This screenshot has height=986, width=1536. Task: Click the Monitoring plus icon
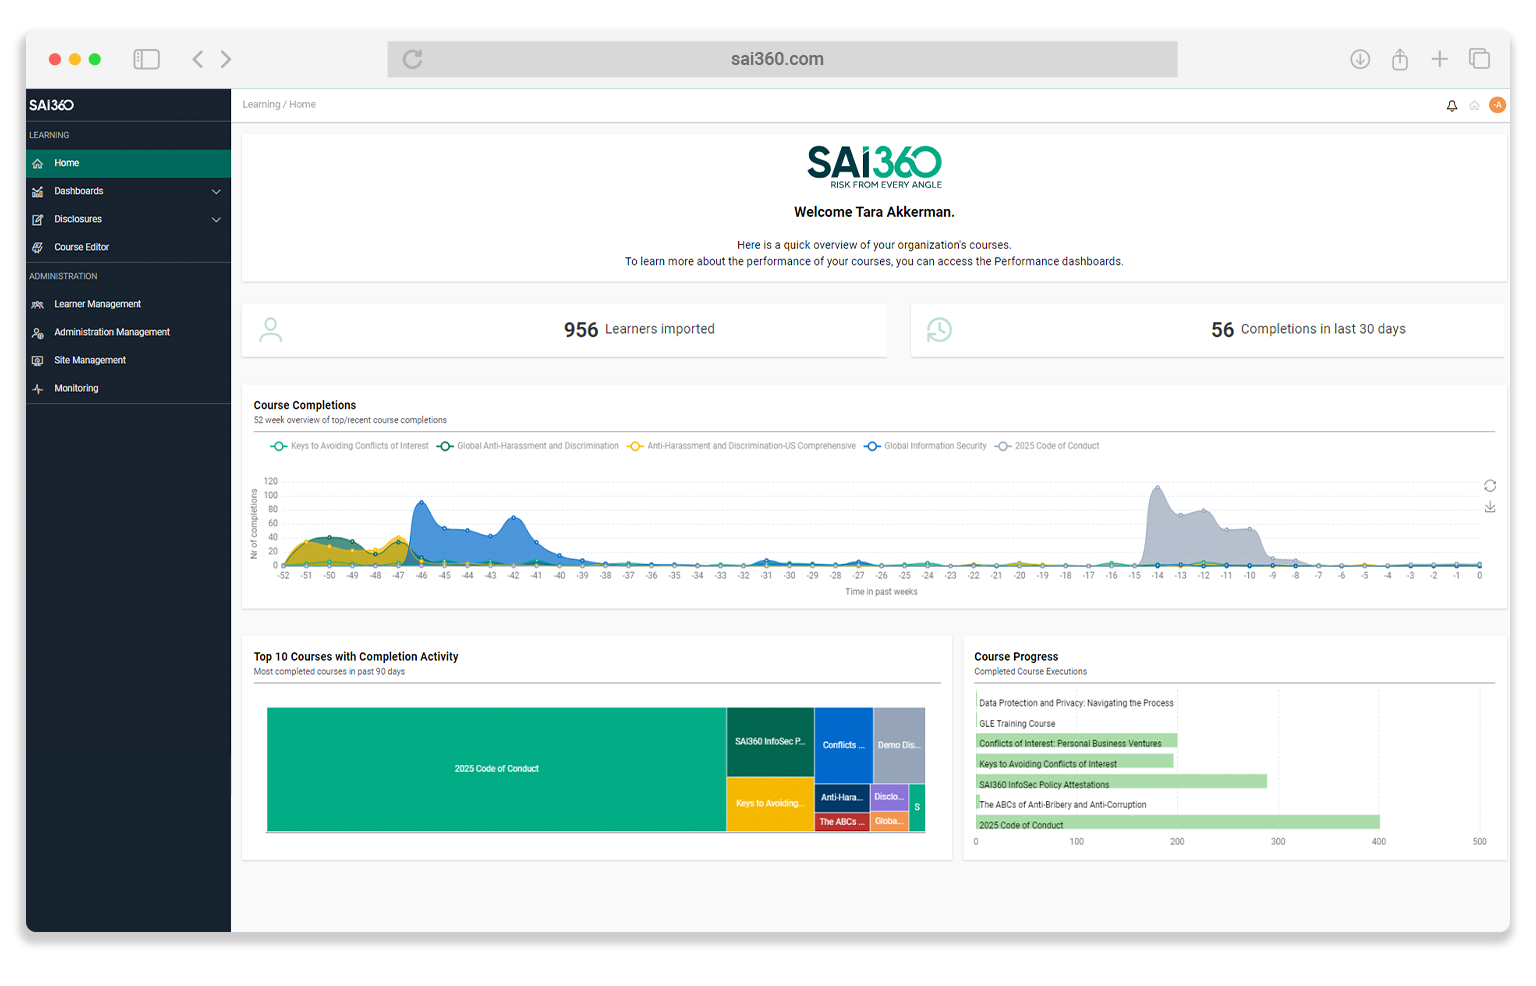tap(38, 388)
